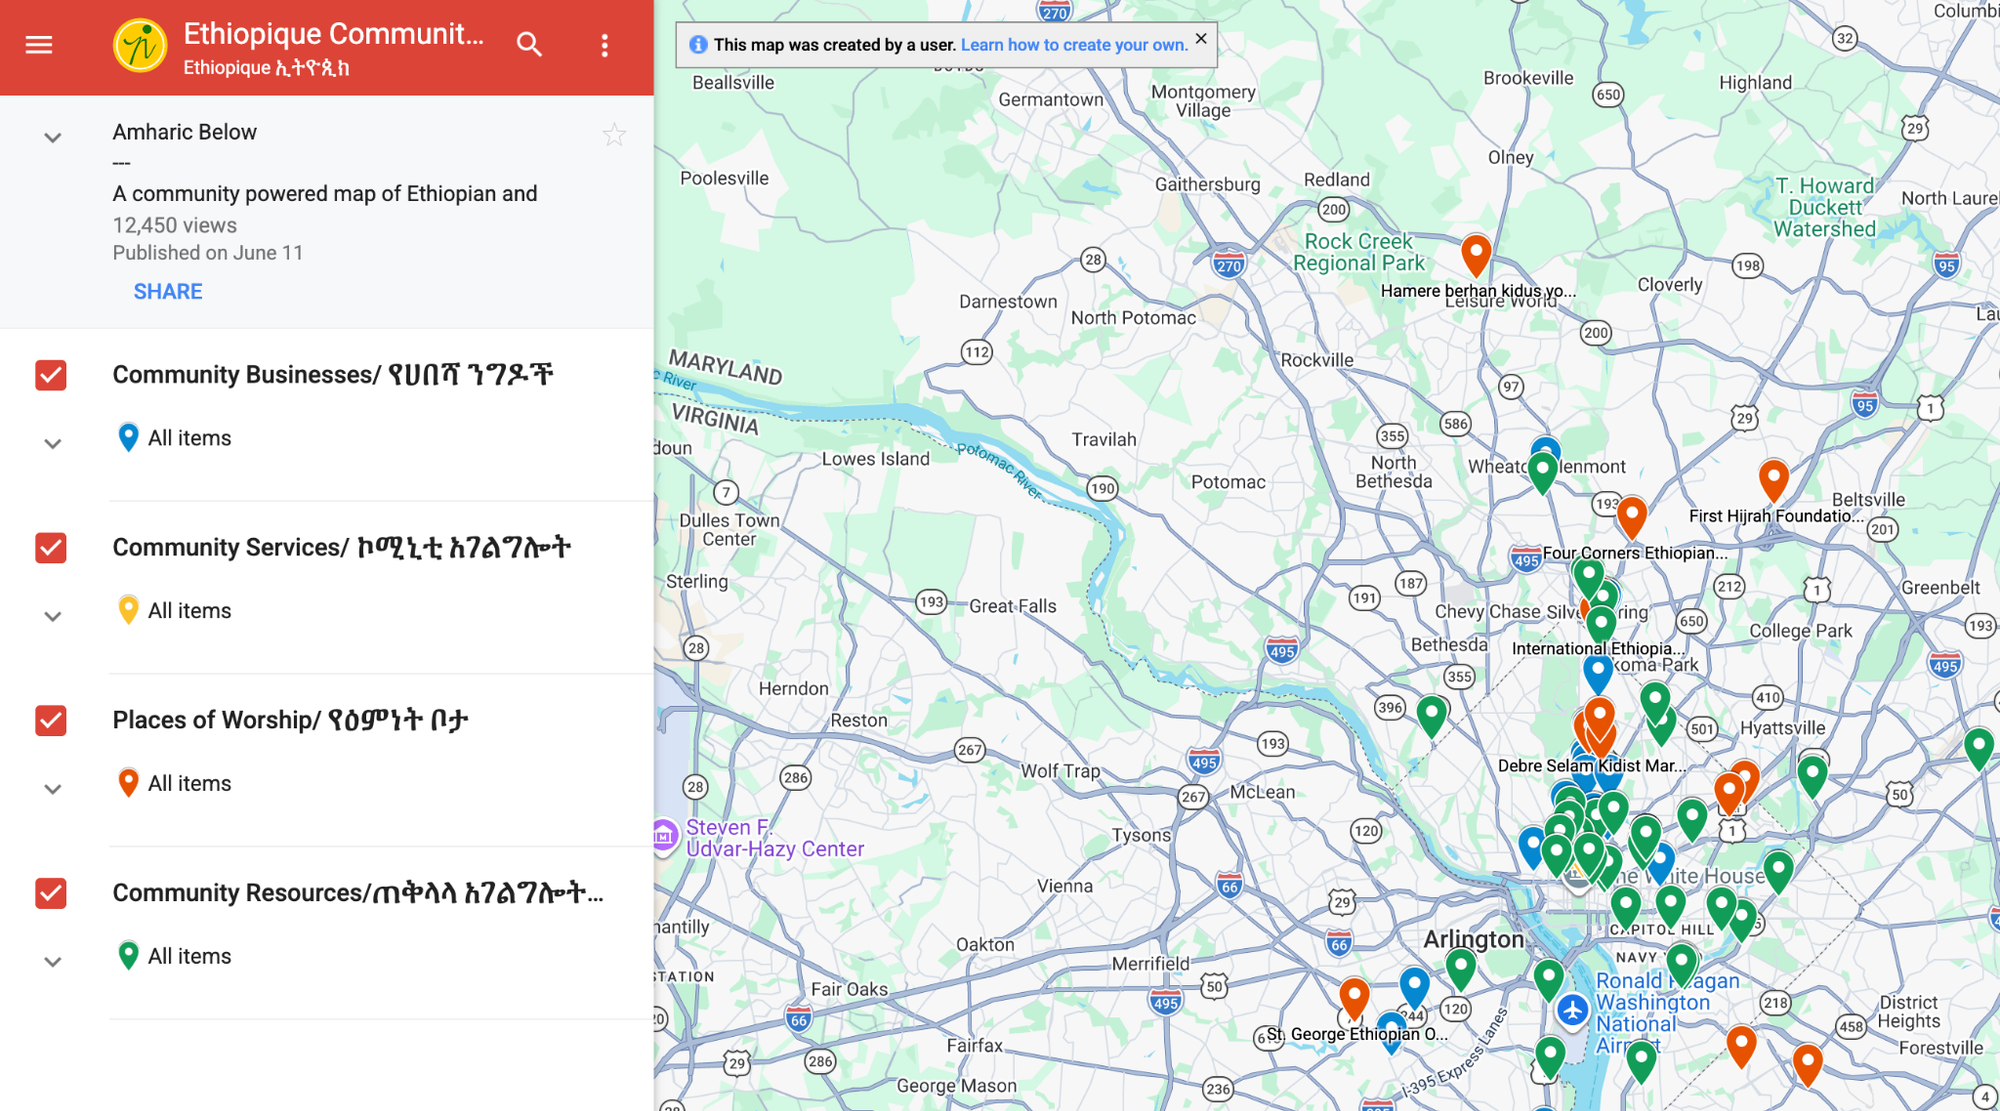Select the First Hijrah Foundation orange pin

[x=1773, y=481]
